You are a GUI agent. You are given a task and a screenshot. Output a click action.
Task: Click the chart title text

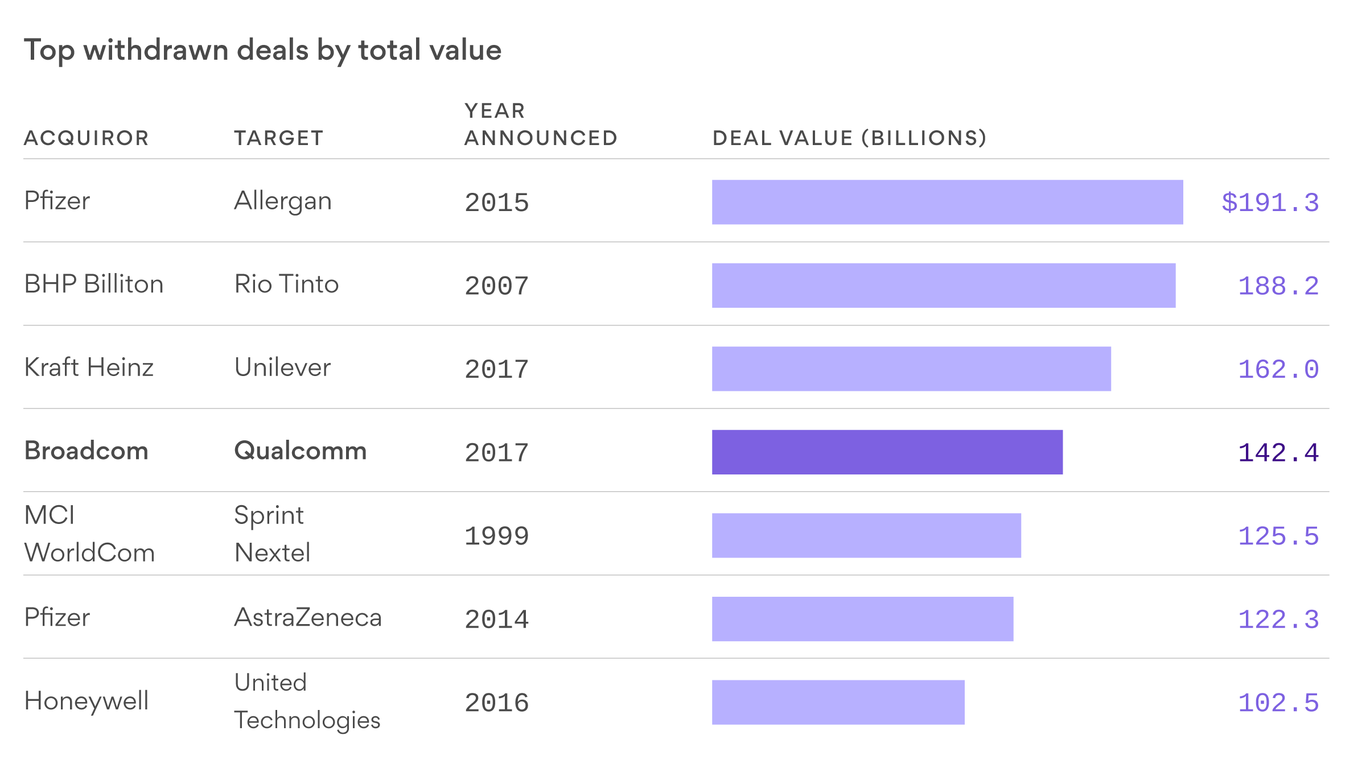tap(262, 50)
